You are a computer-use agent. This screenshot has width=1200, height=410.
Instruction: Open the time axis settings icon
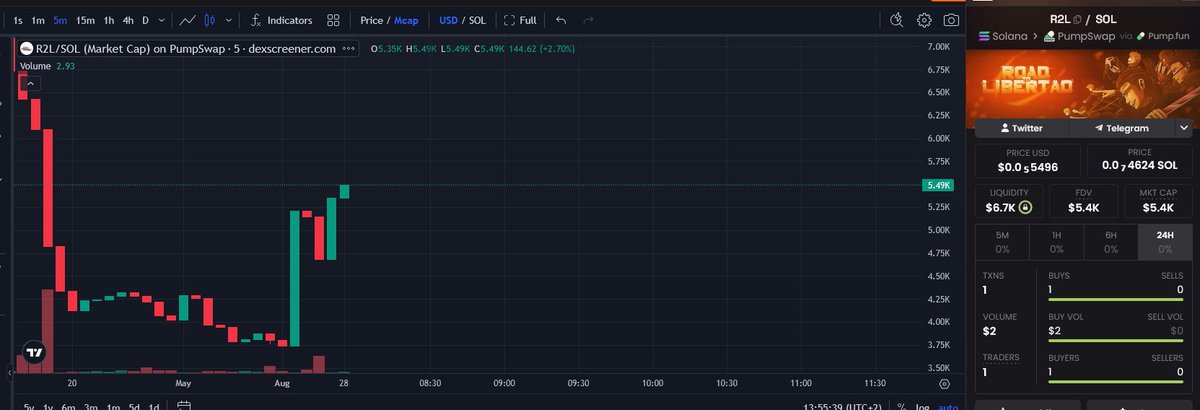(x=945, y=383)
